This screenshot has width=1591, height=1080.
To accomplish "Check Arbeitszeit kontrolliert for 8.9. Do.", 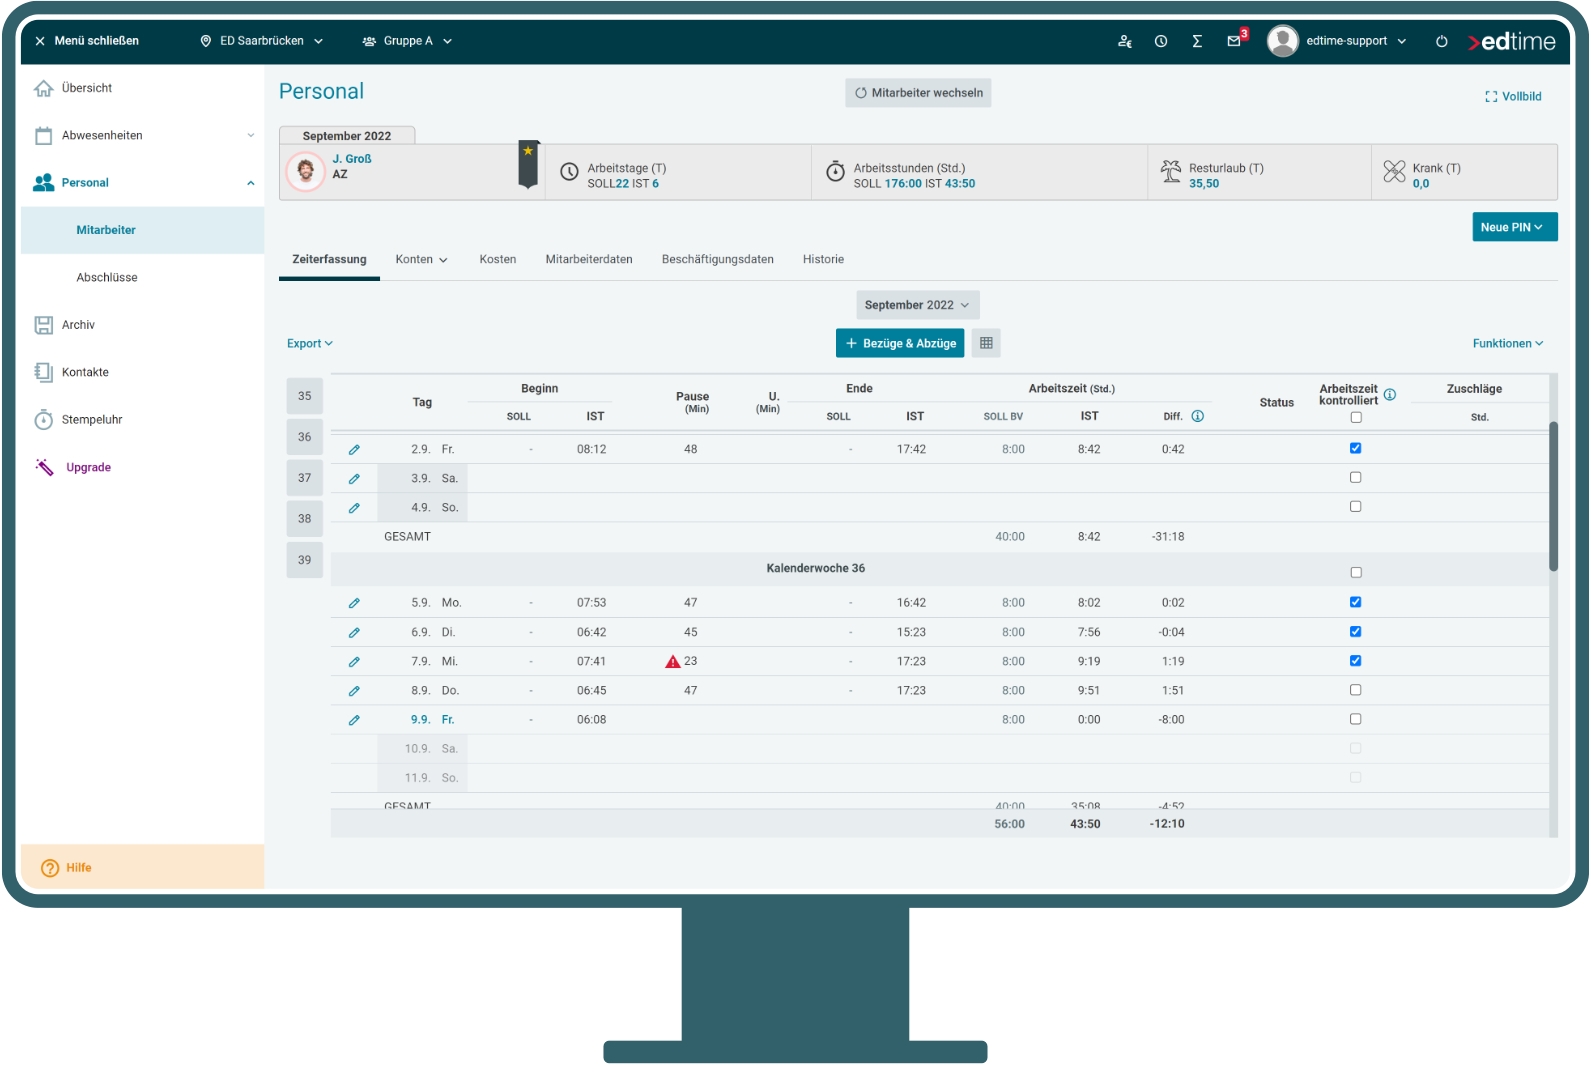I will tap(1356, 690).
